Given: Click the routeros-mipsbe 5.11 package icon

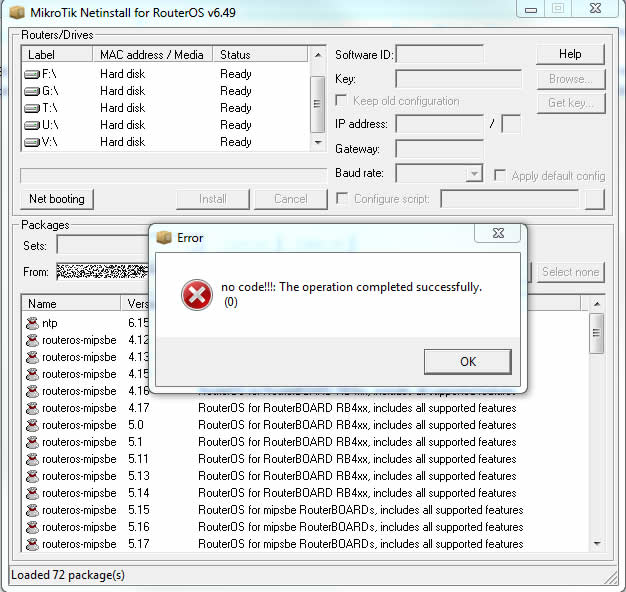Looking at the screenshot, I should (x=32, y=459).
